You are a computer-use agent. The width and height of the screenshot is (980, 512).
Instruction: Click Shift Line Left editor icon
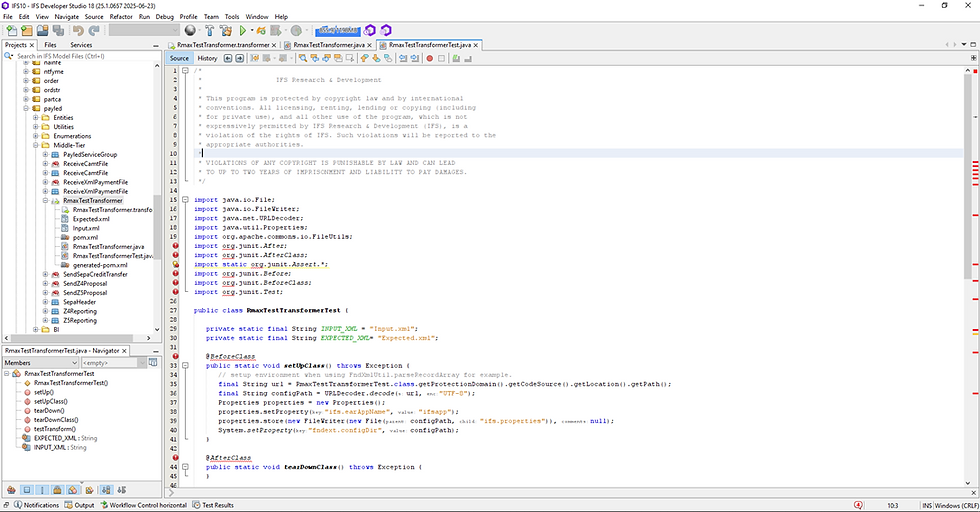403,58
